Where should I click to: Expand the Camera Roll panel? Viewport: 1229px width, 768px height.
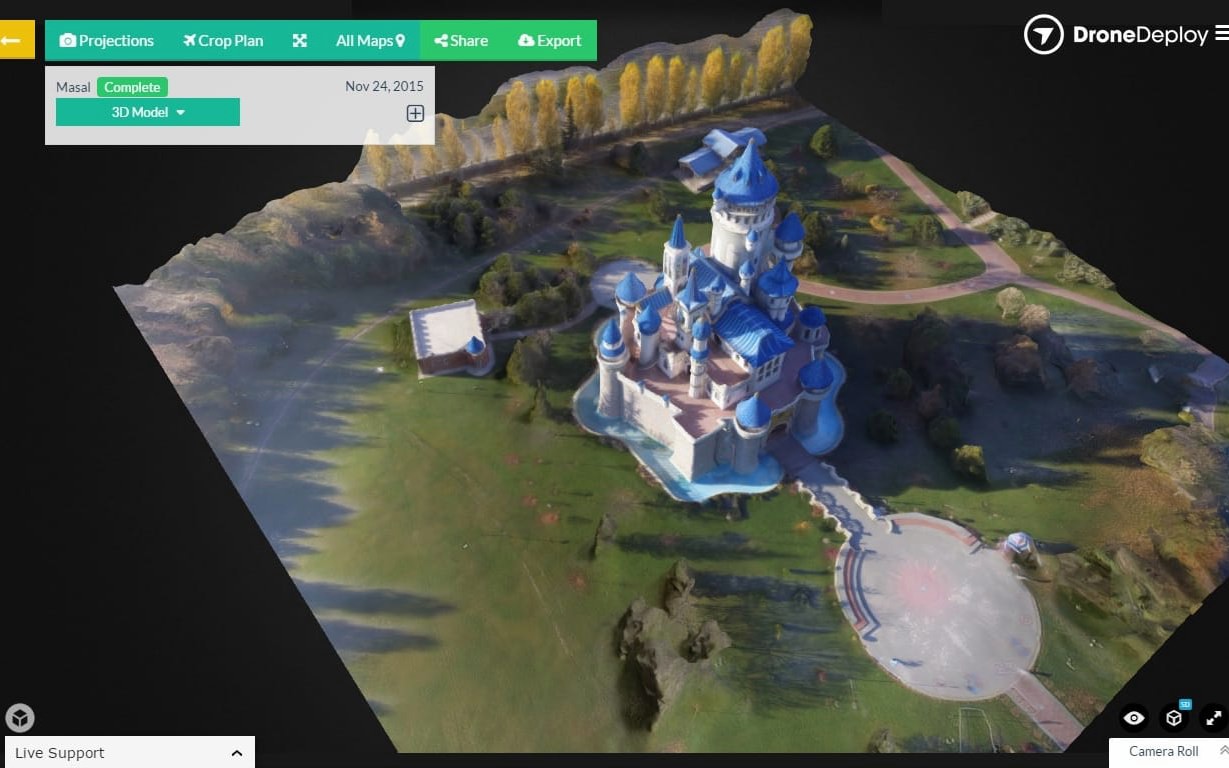pos(1170,752)
